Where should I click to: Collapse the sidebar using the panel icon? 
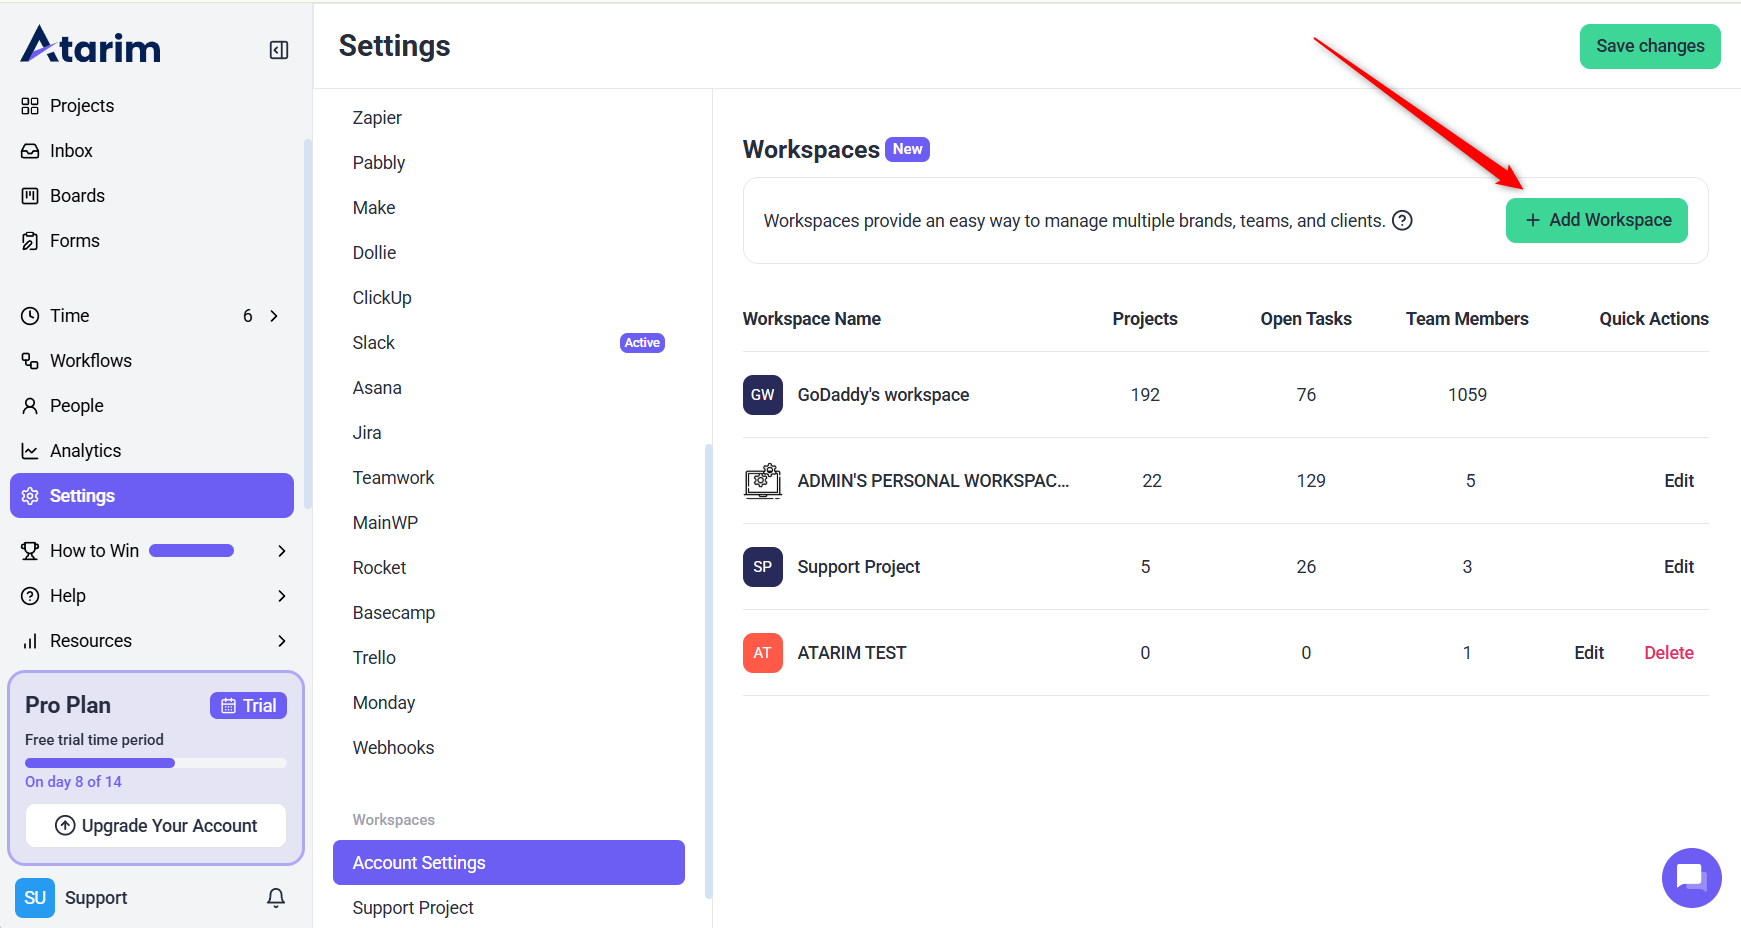pyautogui.click(x=279, y=50)
